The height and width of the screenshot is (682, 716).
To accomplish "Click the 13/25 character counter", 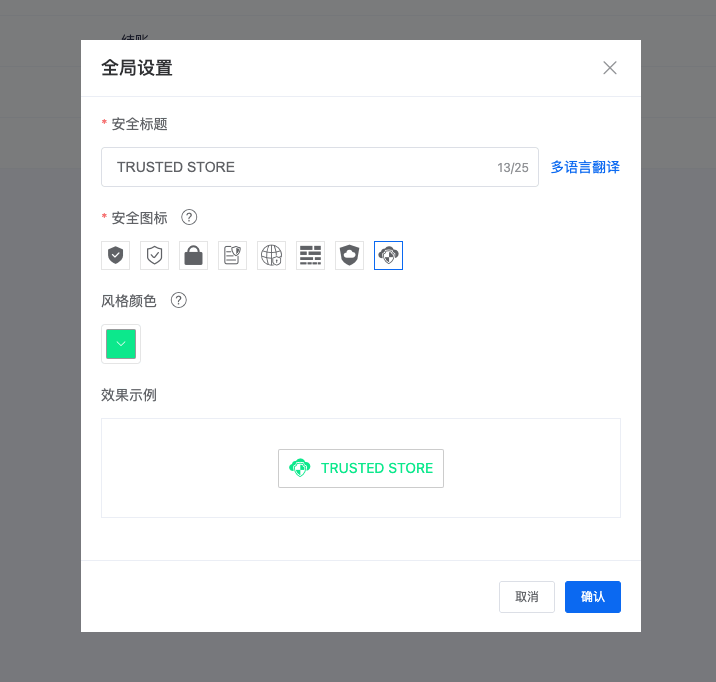I will coord(513,168).
